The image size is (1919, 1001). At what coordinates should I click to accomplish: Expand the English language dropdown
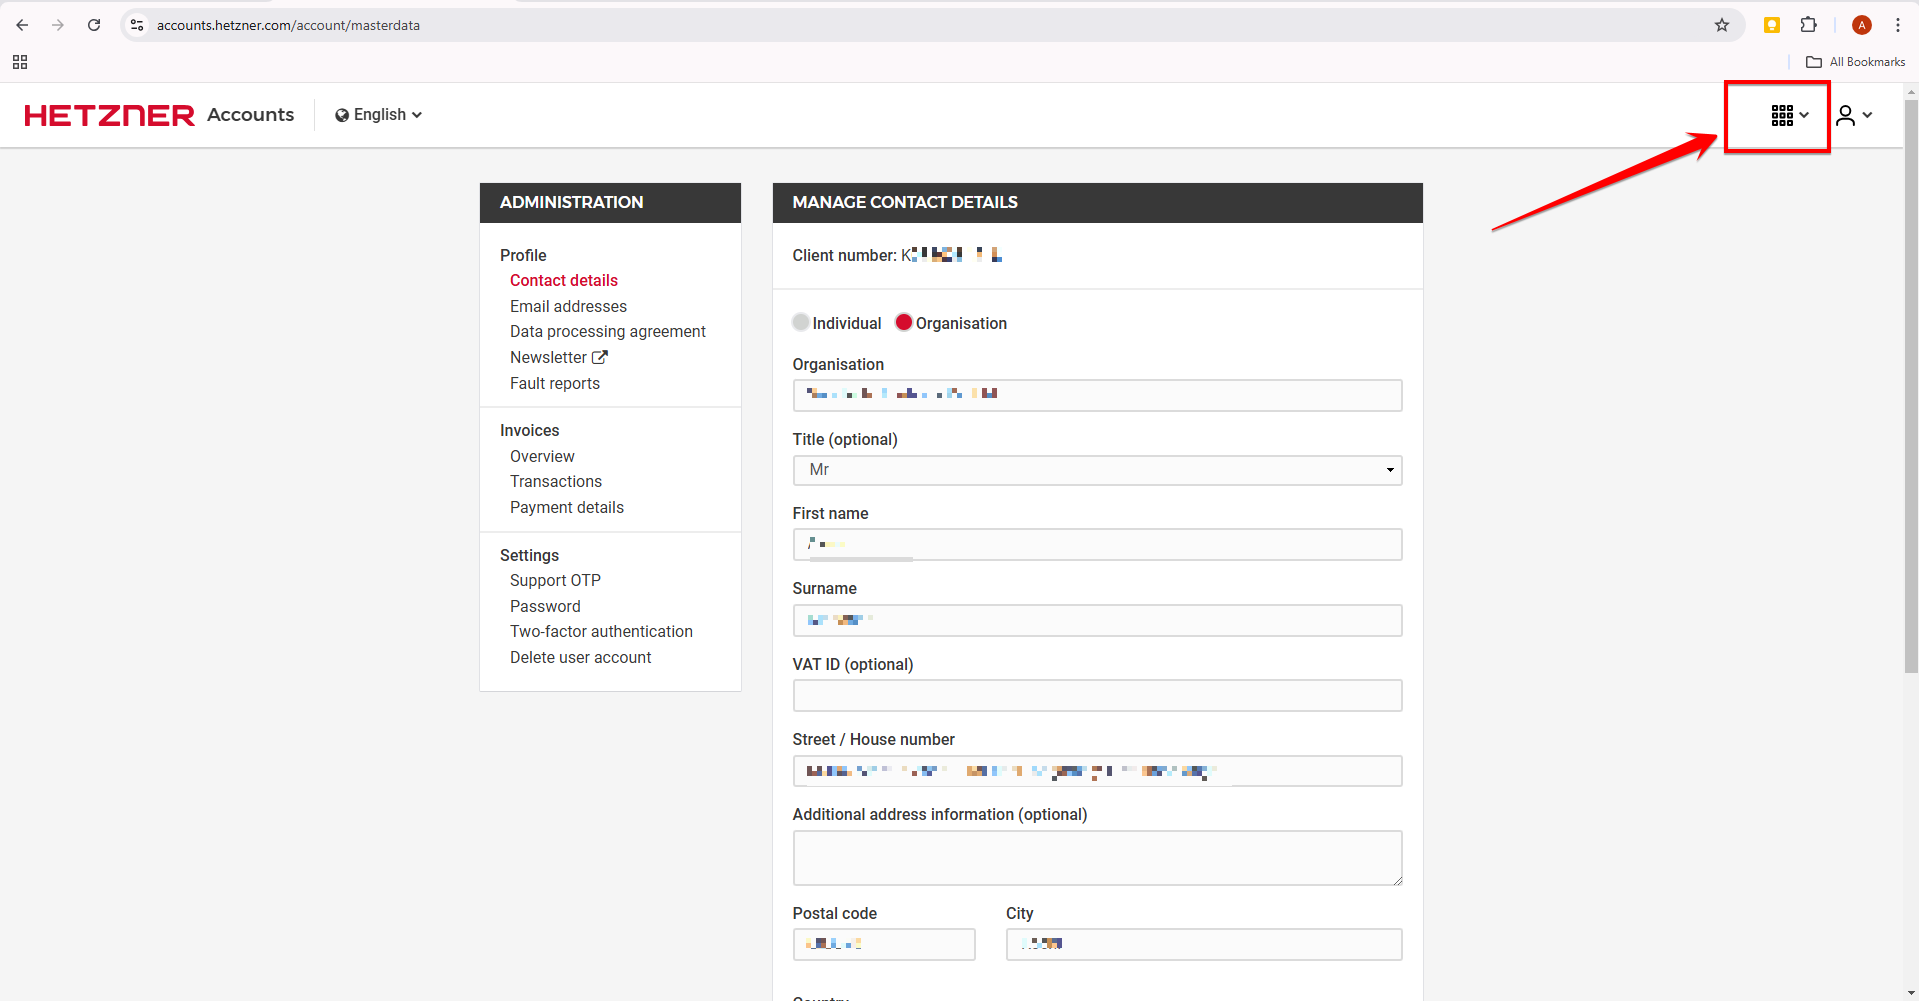click(379, 115)
